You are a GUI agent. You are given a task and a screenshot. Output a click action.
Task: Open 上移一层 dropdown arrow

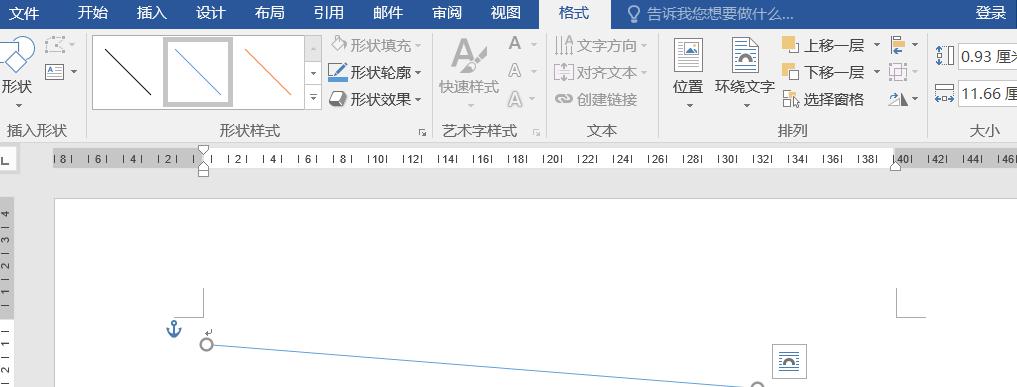tap(877, 45)
